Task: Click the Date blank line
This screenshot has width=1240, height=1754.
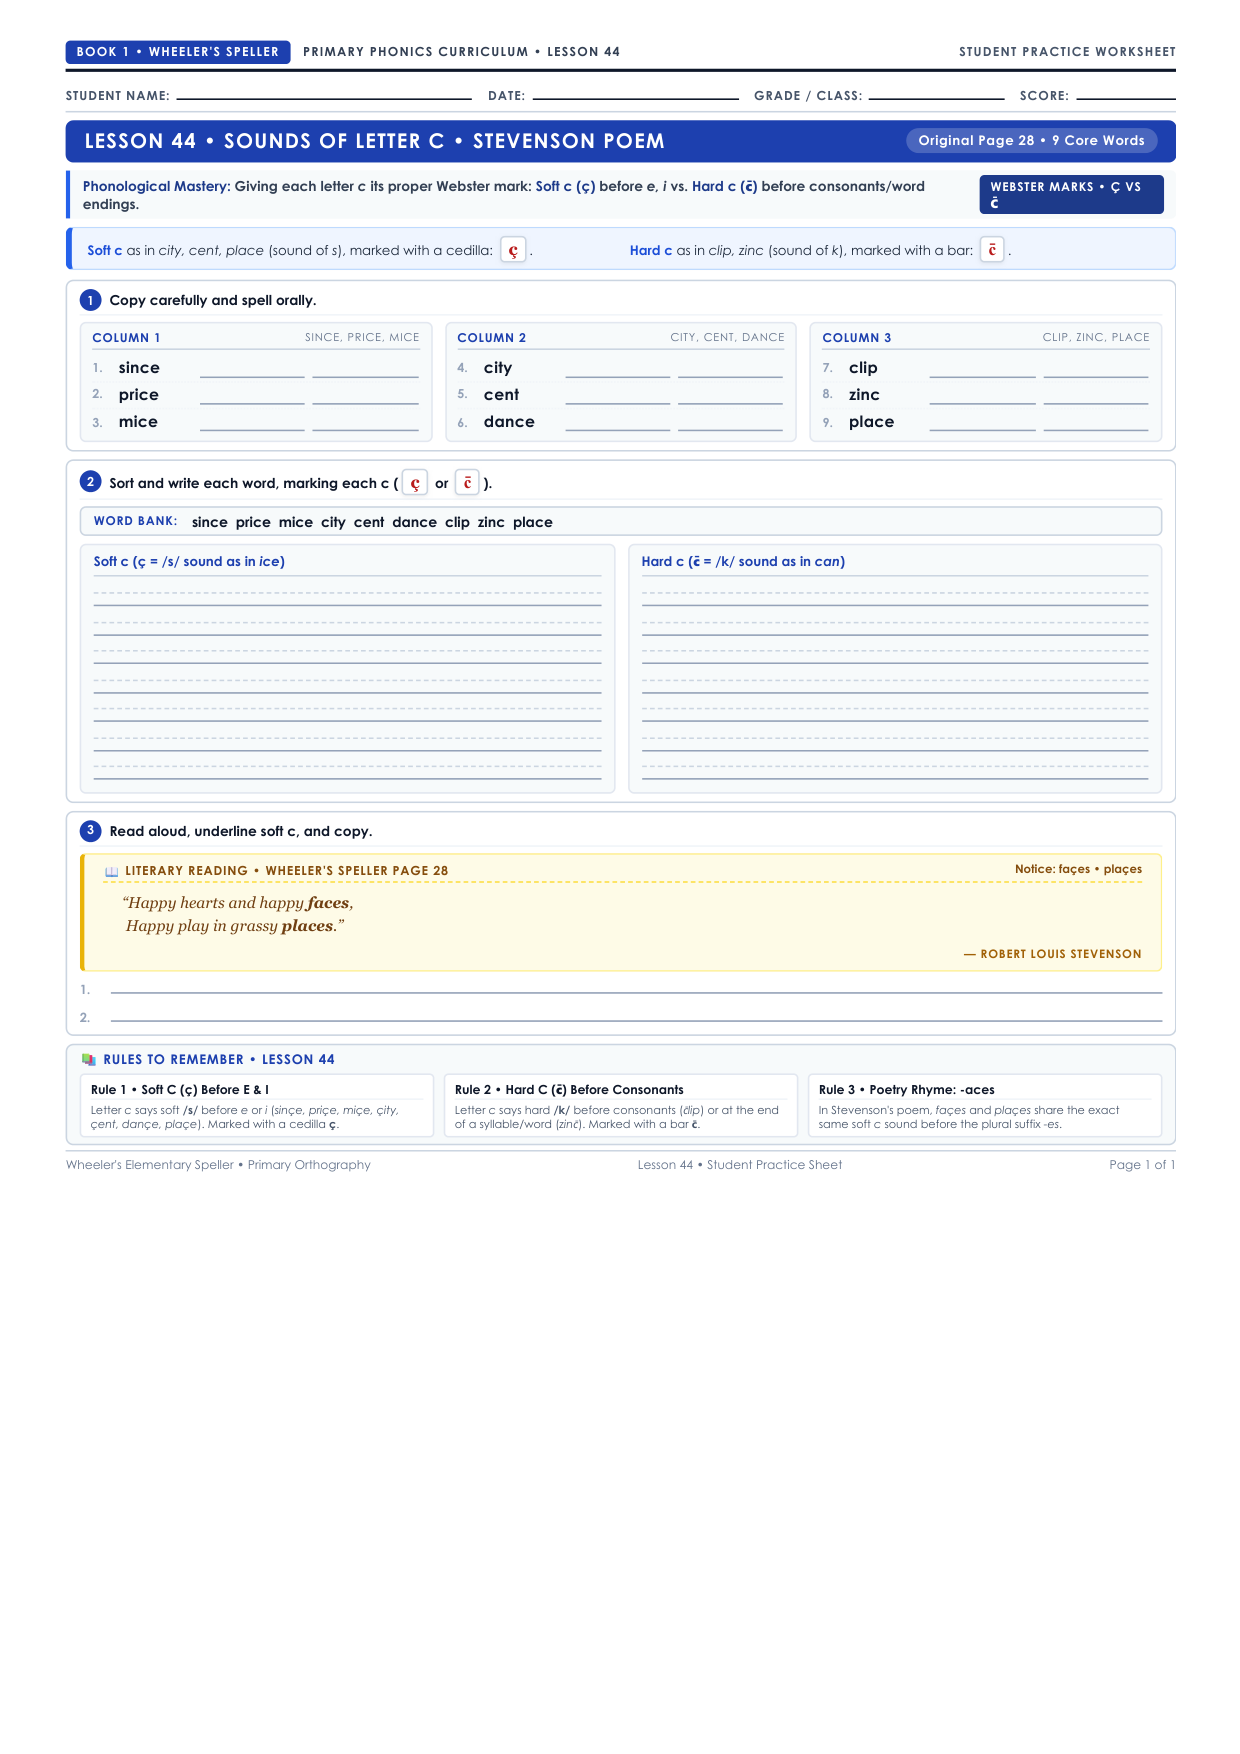Action: coord(636,97)
